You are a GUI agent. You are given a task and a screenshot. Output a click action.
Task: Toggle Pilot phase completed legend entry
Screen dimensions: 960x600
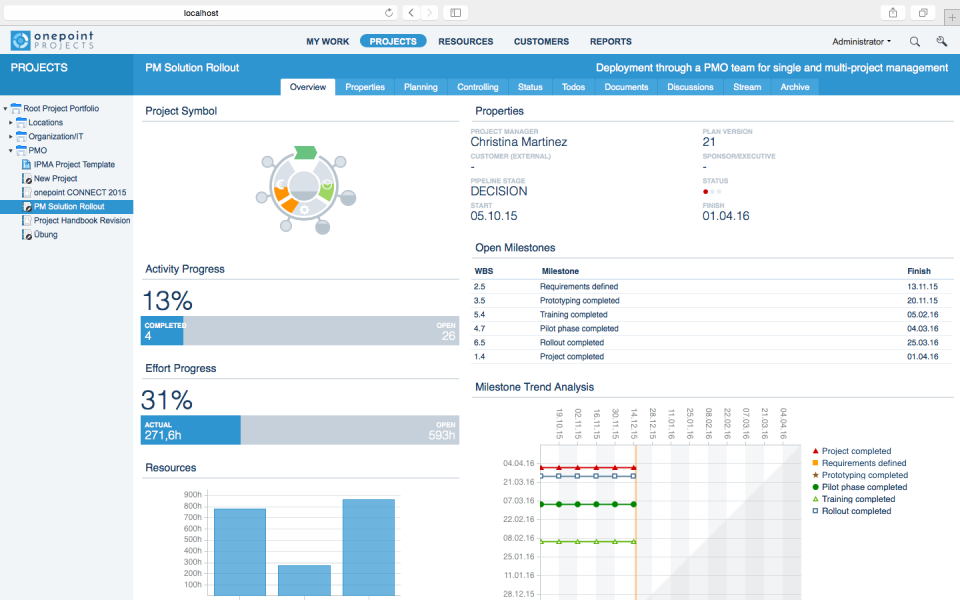(859, 487)
